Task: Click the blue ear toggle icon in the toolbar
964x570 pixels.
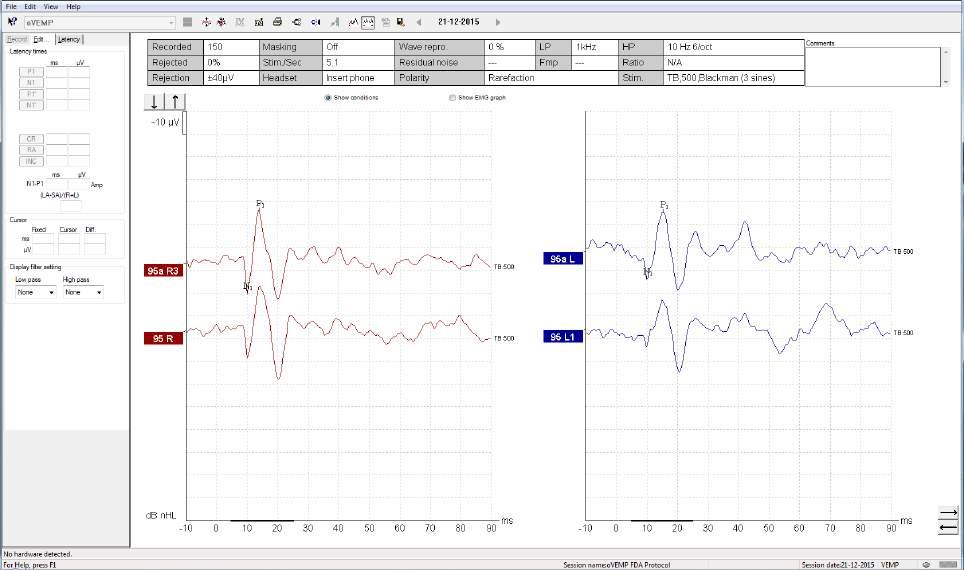Action: pyautogui.click(x=315, y=22)
